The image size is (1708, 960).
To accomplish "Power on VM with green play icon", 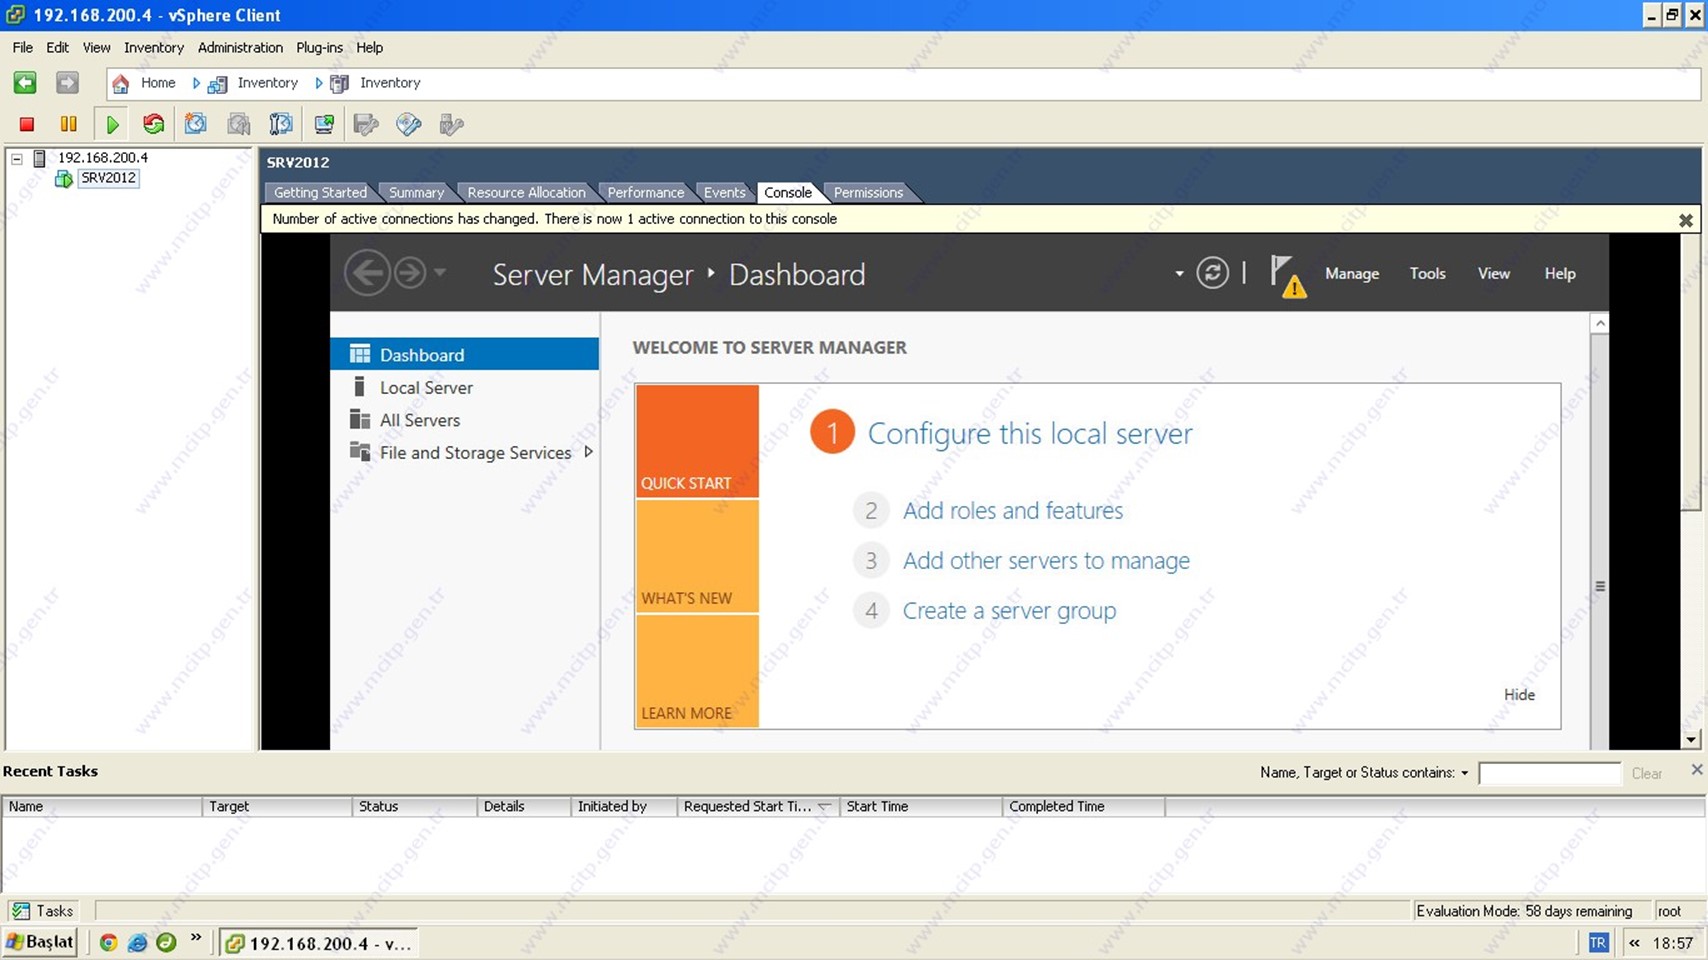I will point(112,124).
